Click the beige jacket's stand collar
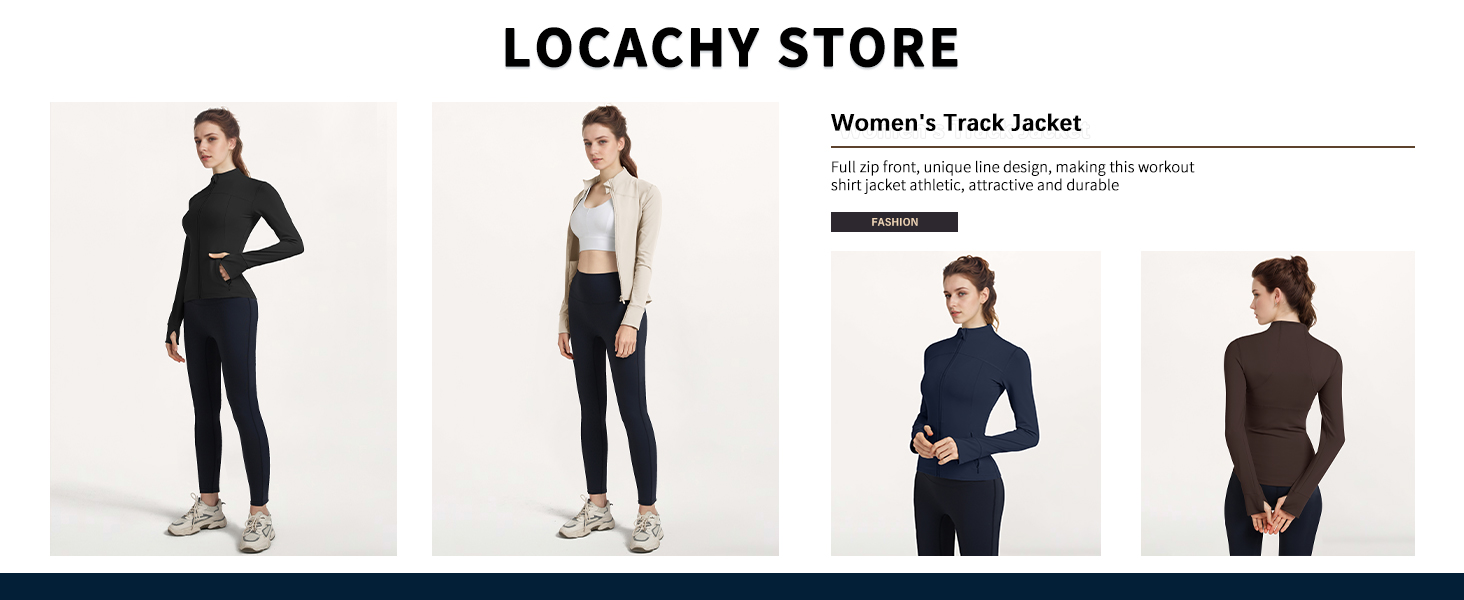The image size is (1464, 600). 603,183
